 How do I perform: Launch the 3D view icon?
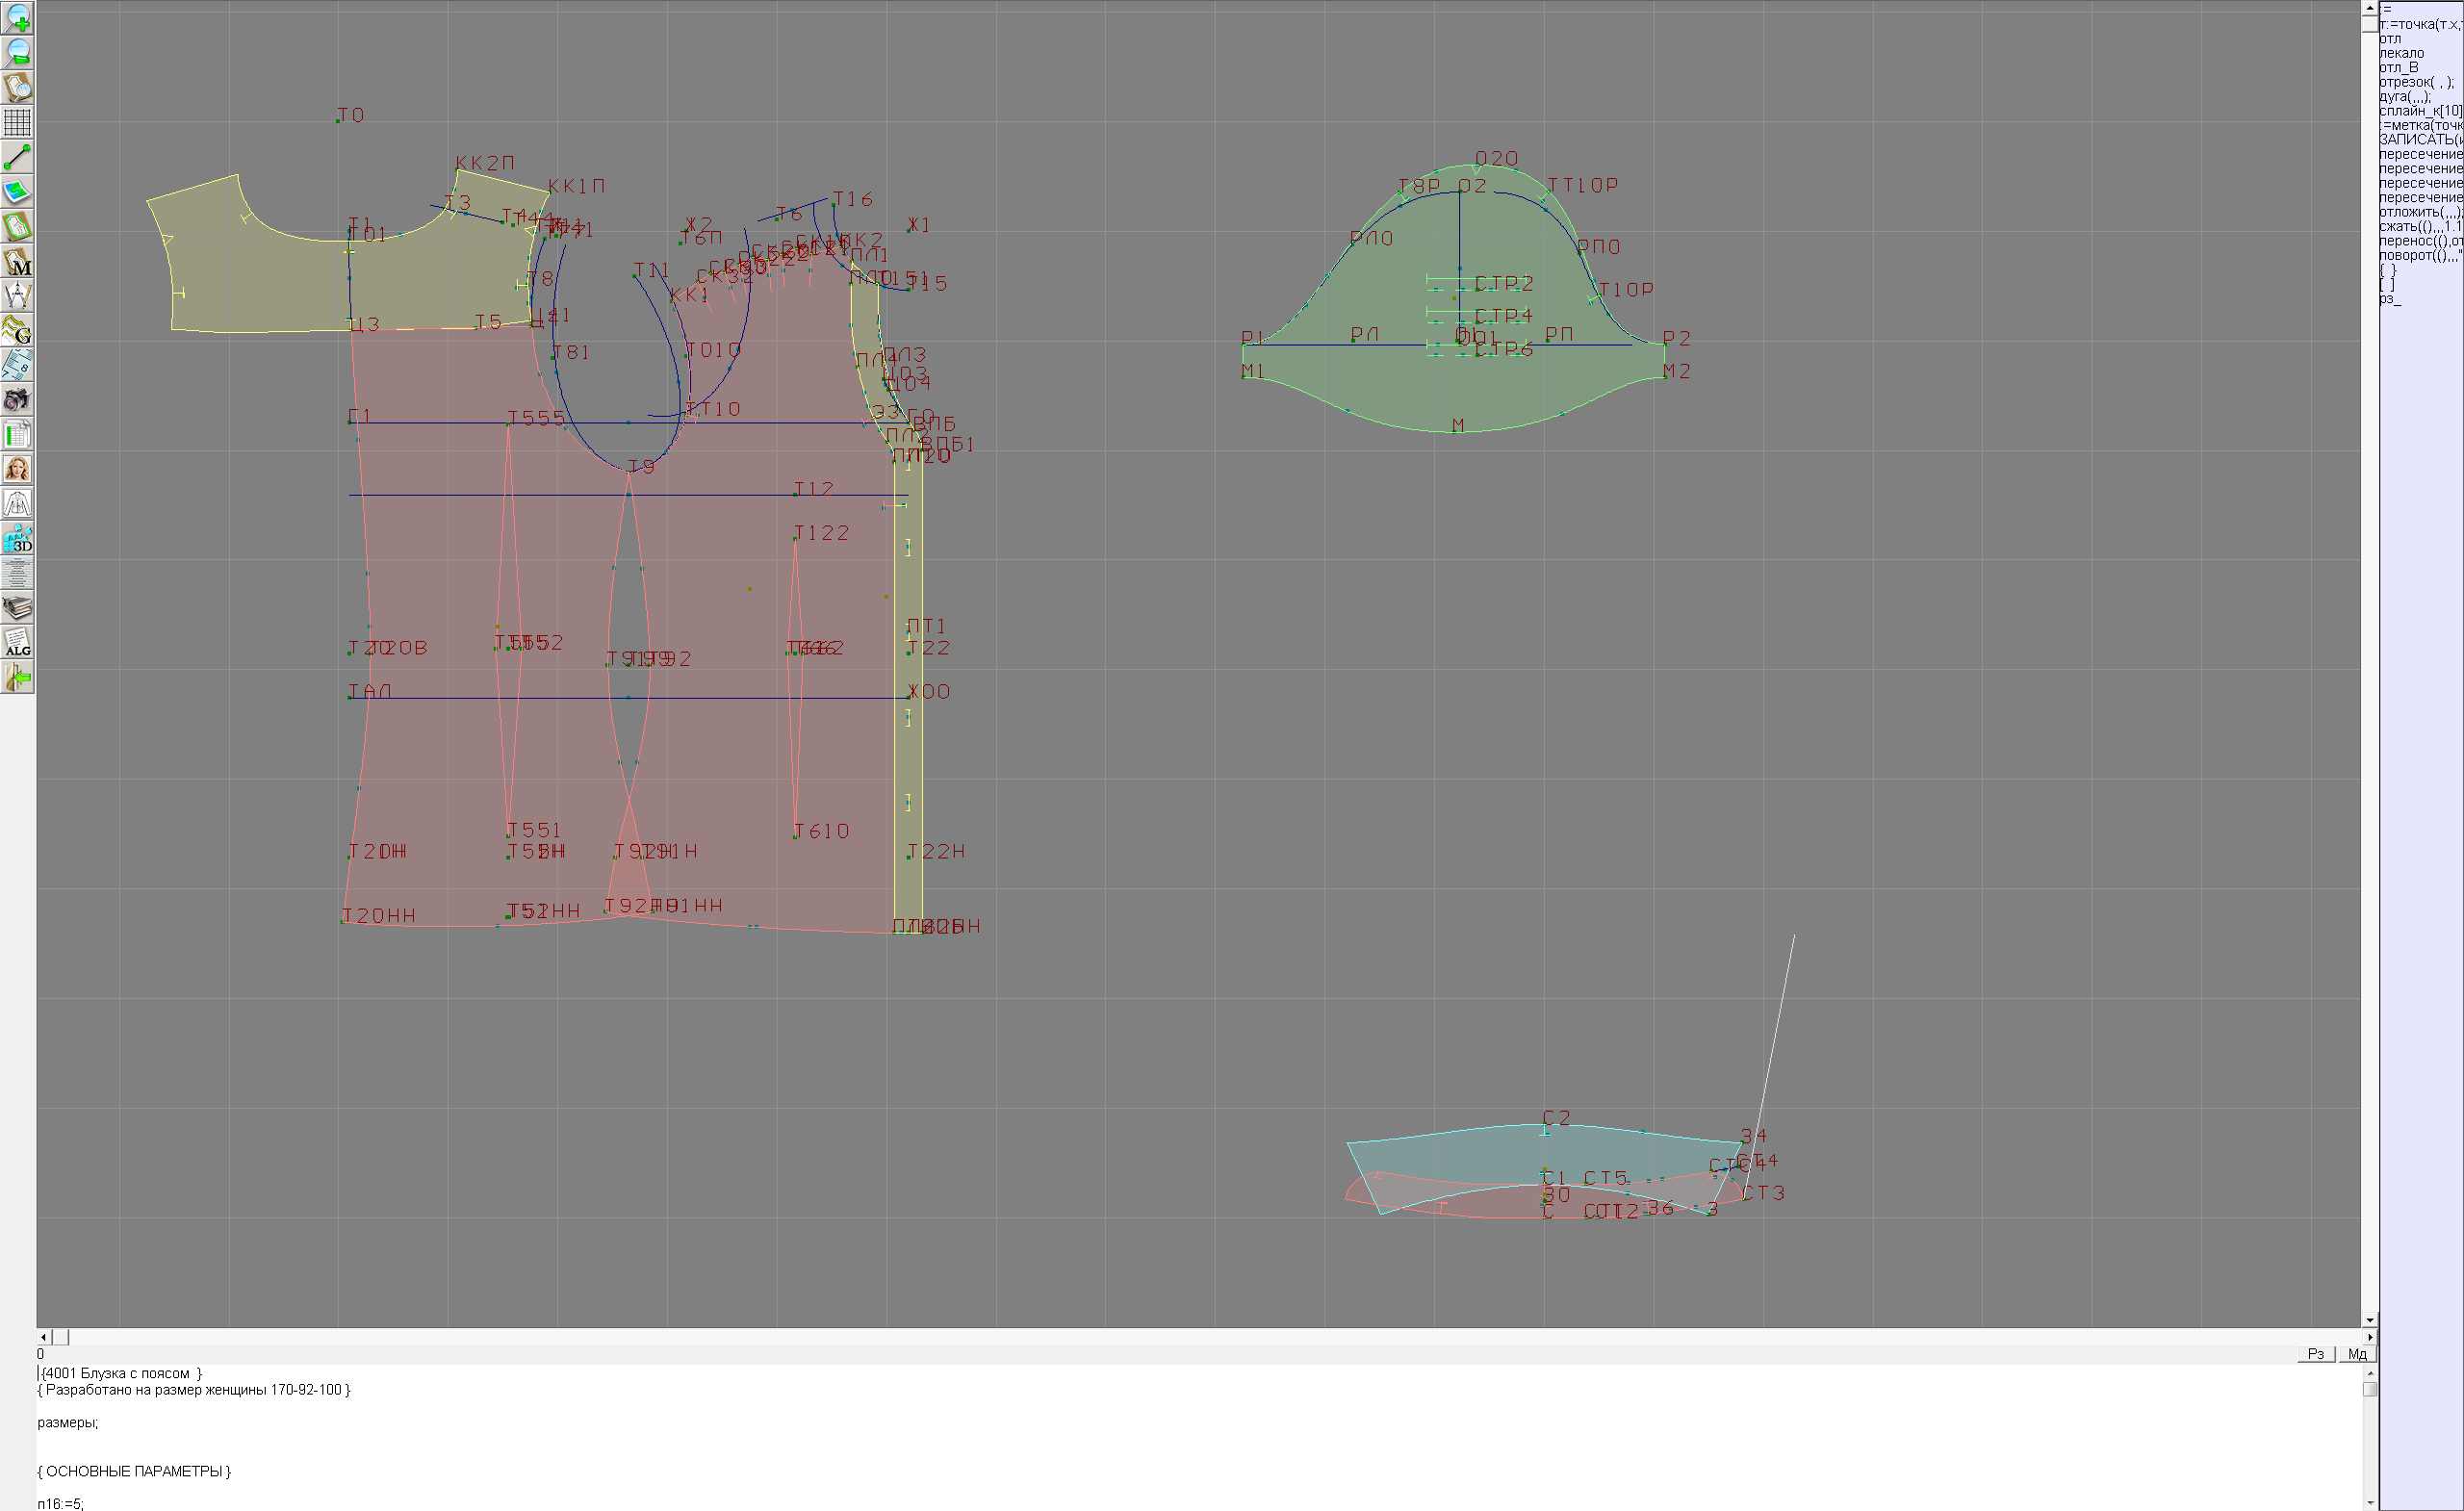click(x=17, y=539)
